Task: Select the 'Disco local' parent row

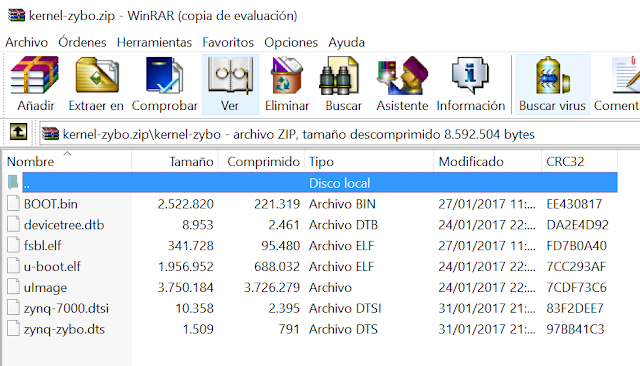Action: point(320,182)
